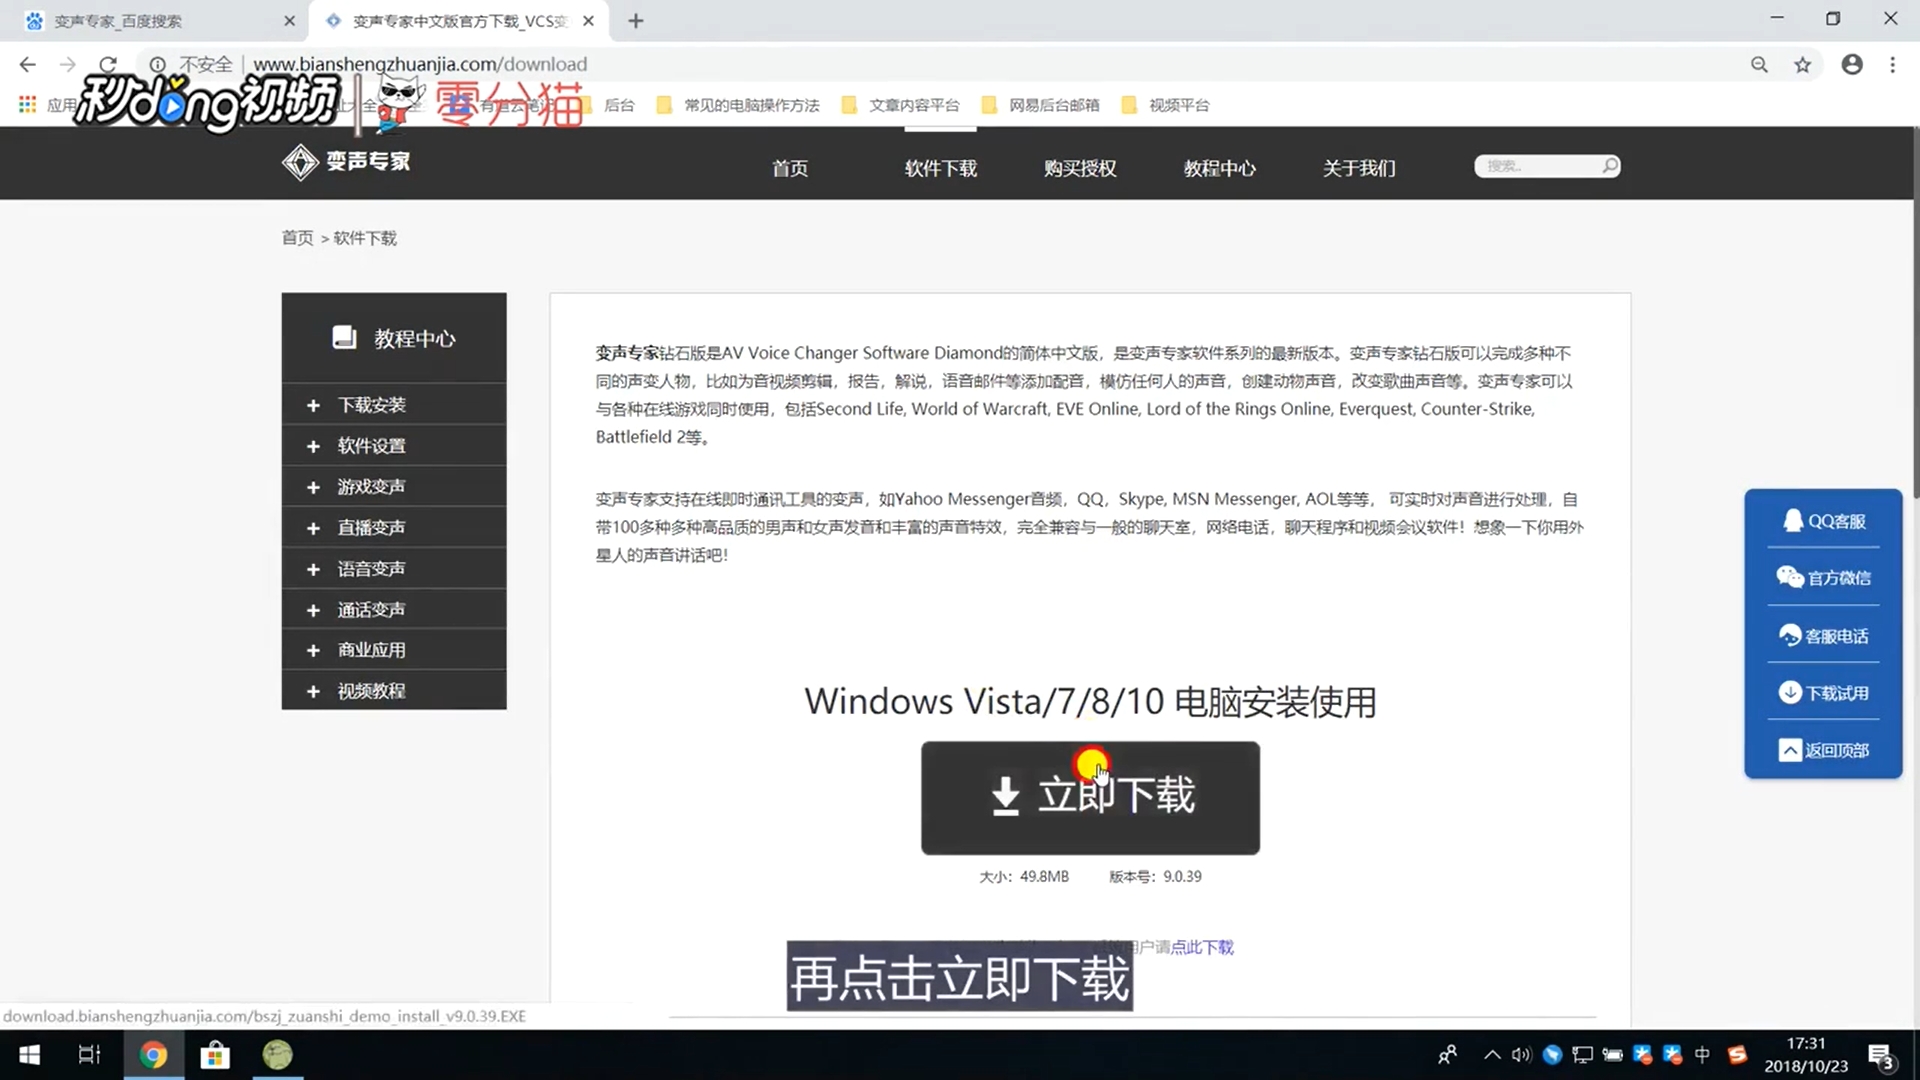Open 客服电话 in the floating panel

pyautogui.click(x=1824, y=636)
